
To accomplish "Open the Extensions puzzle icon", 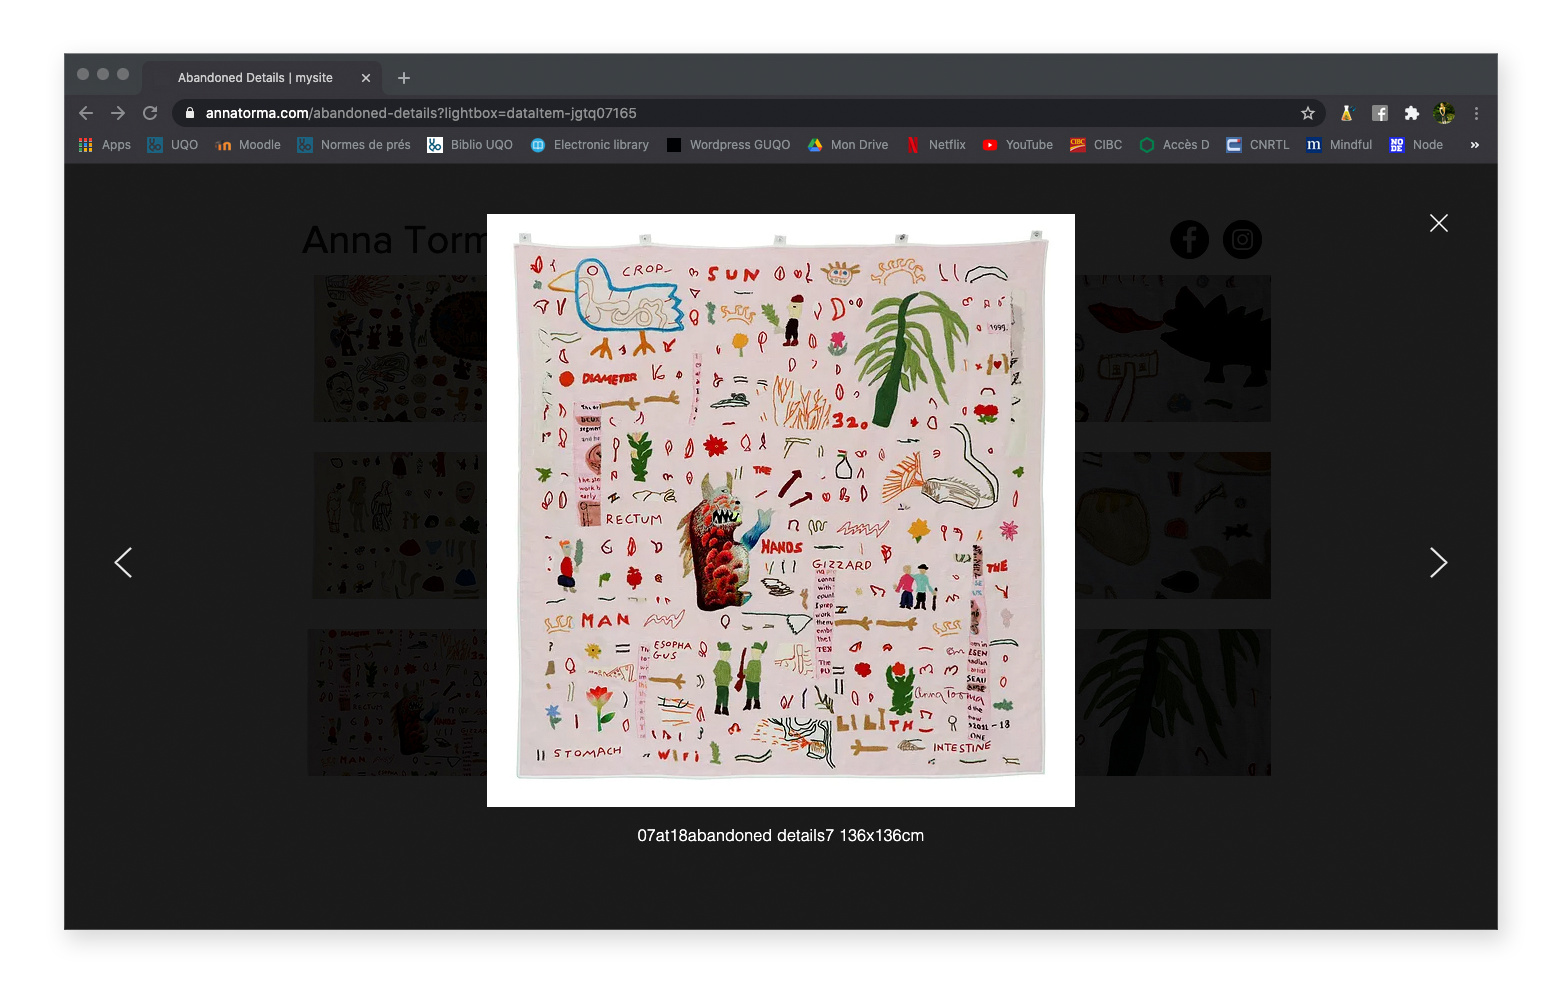I will (1411, 113).
